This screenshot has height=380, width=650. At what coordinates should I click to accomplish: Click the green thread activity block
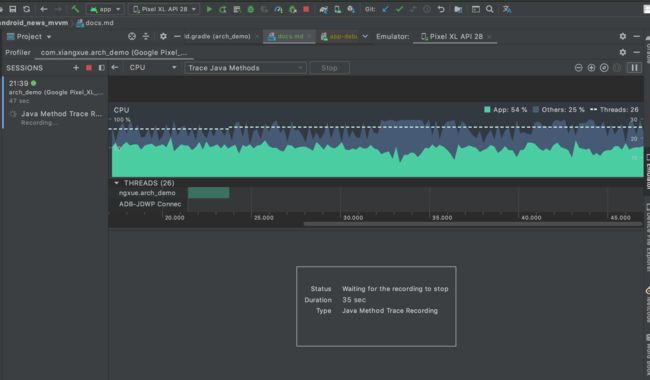pyautogui.click(x=209, y=192)
